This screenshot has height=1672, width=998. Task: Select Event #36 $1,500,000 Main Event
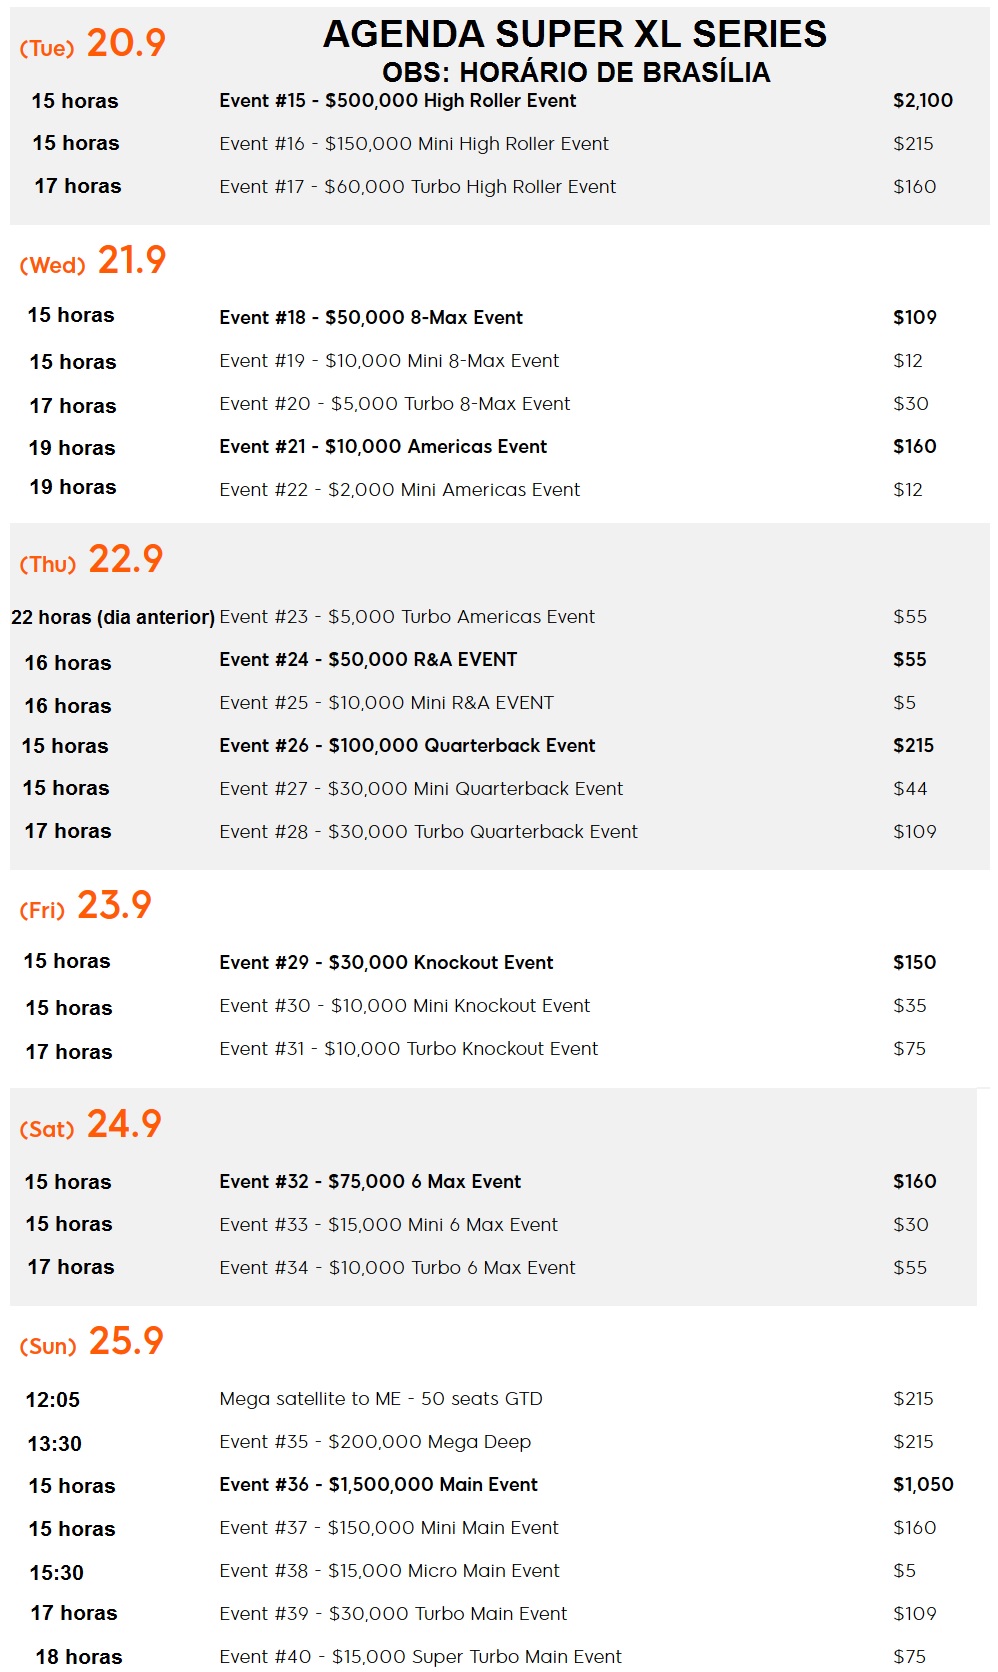pos(378,1485)
